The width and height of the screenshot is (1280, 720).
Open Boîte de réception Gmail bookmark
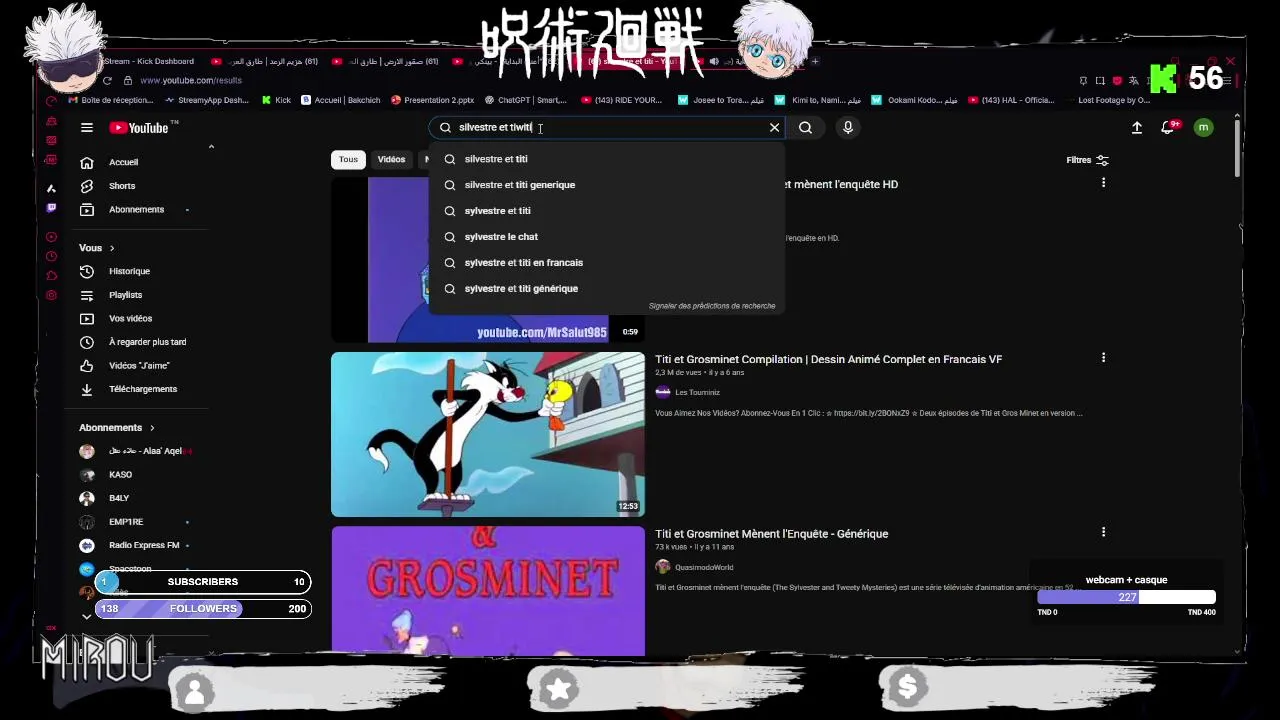110,100
